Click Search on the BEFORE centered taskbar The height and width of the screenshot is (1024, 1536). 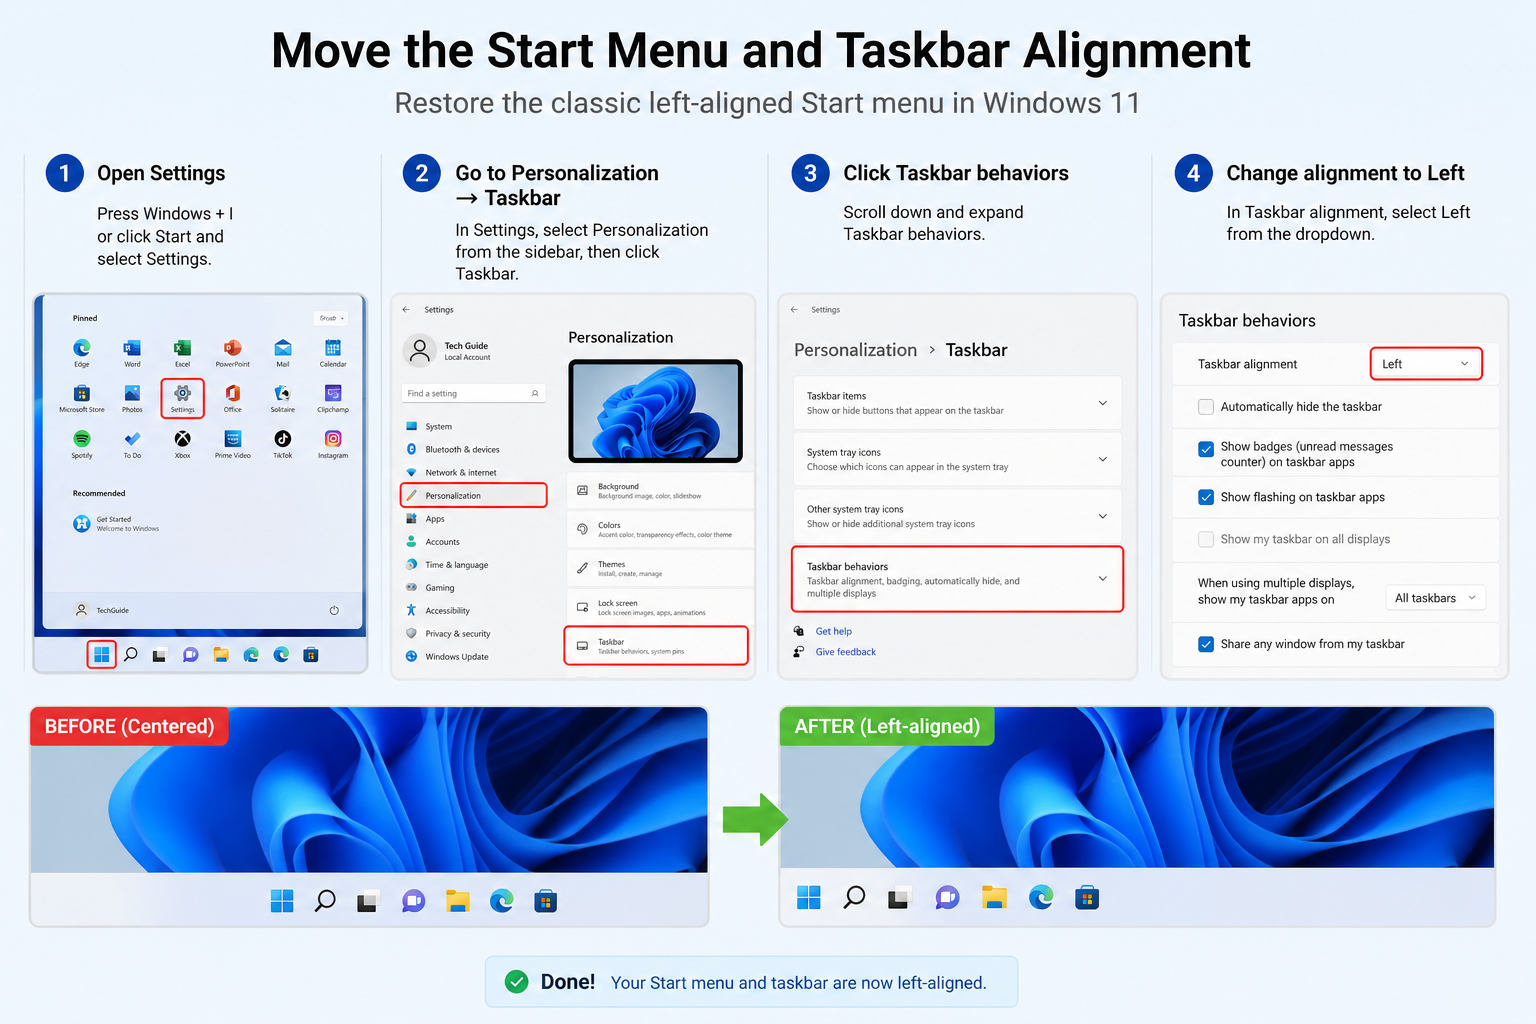(x=325, y=901)
